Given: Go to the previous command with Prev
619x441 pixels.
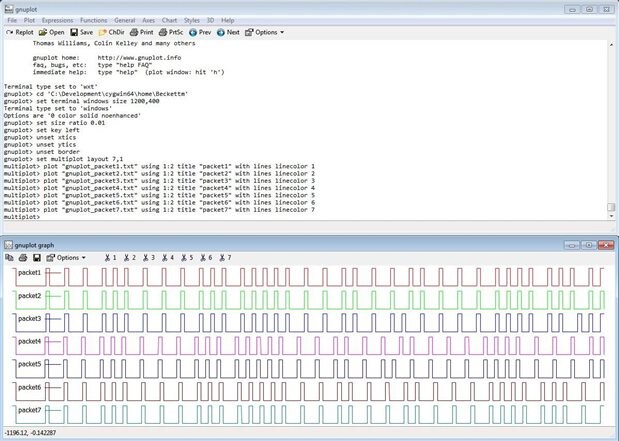Looking at the screenshot, I should pos(201,32).
